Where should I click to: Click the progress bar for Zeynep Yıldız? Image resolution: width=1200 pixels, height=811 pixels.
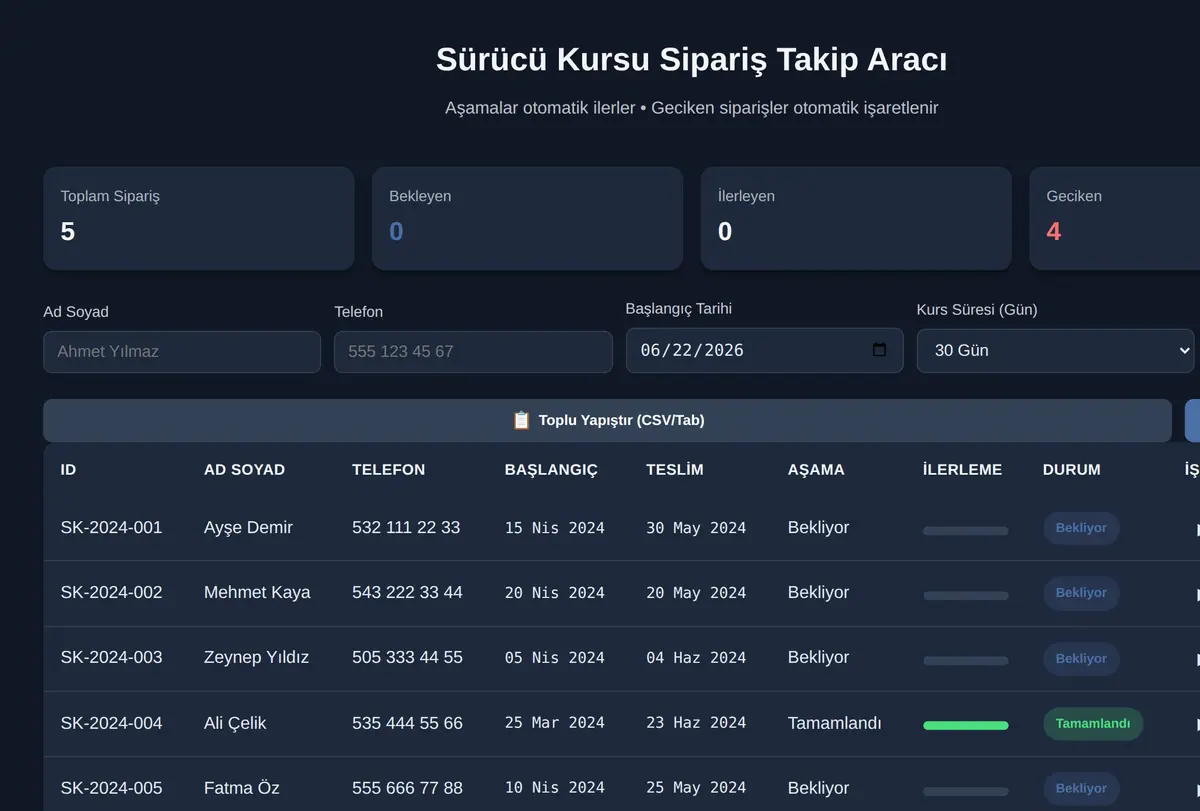[966, 660]
